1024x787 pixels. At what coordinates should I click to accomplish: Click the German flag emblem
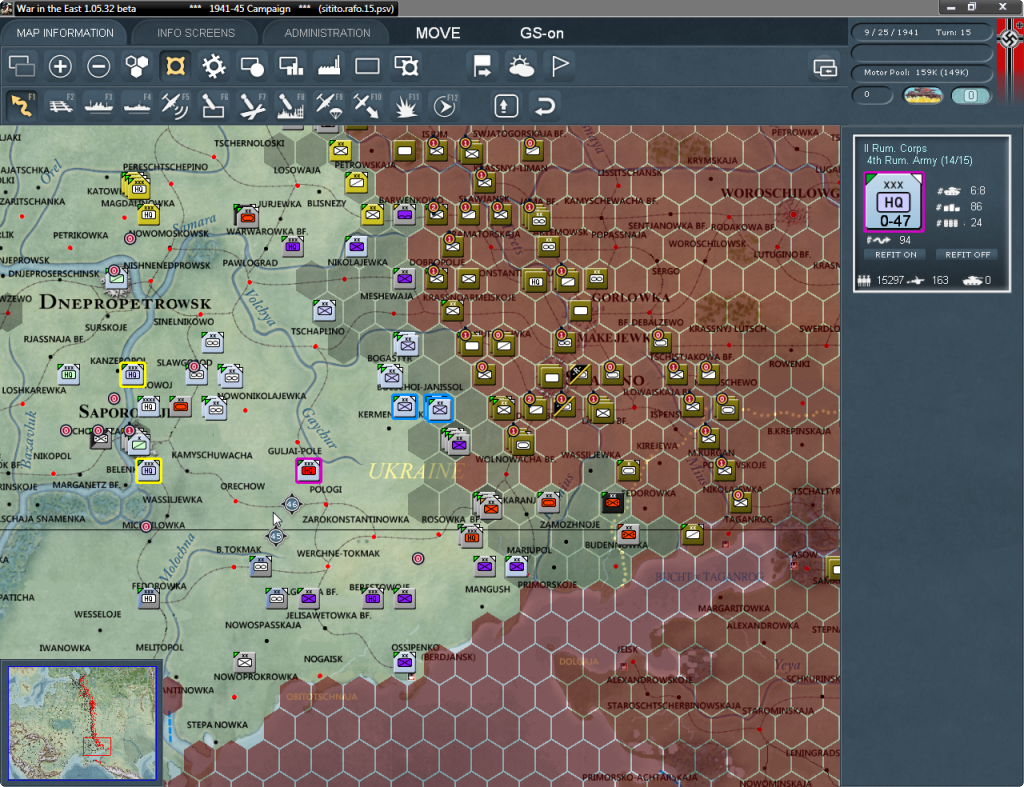1010,39
